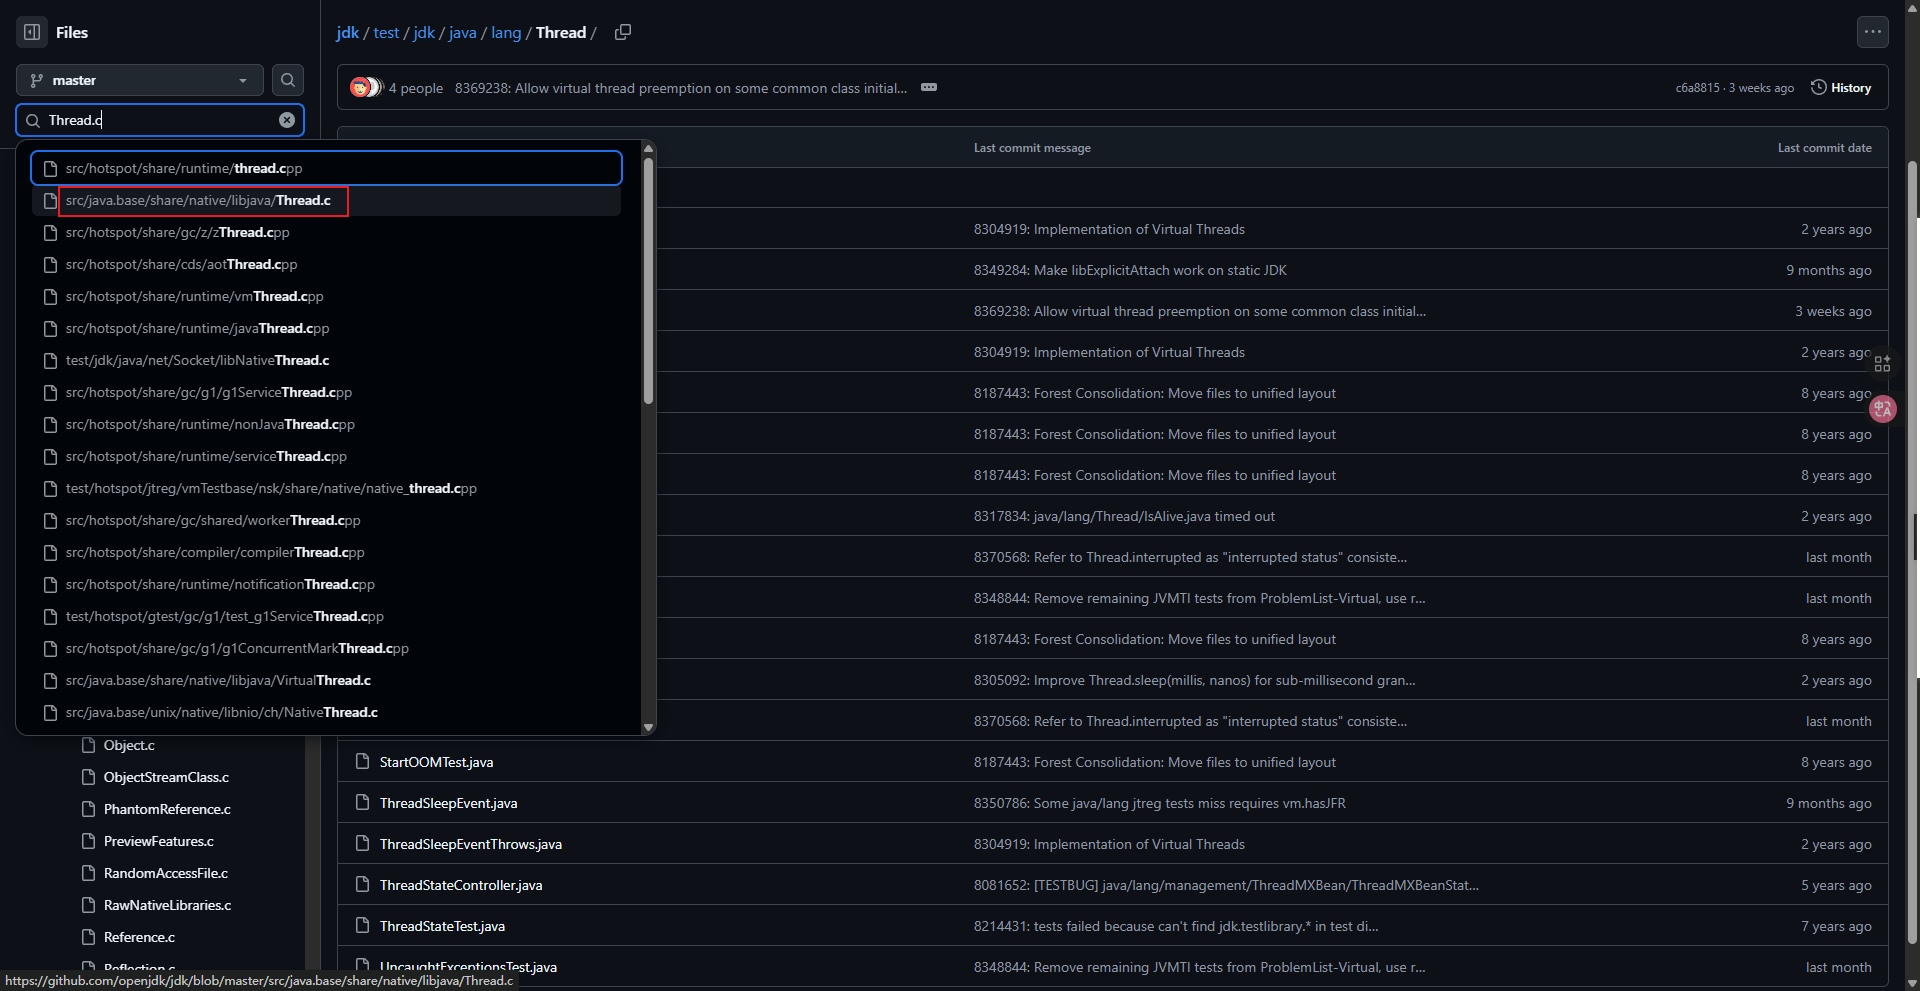Open commit 8317834 IsAlive.java timed out

click(1124, 516)
